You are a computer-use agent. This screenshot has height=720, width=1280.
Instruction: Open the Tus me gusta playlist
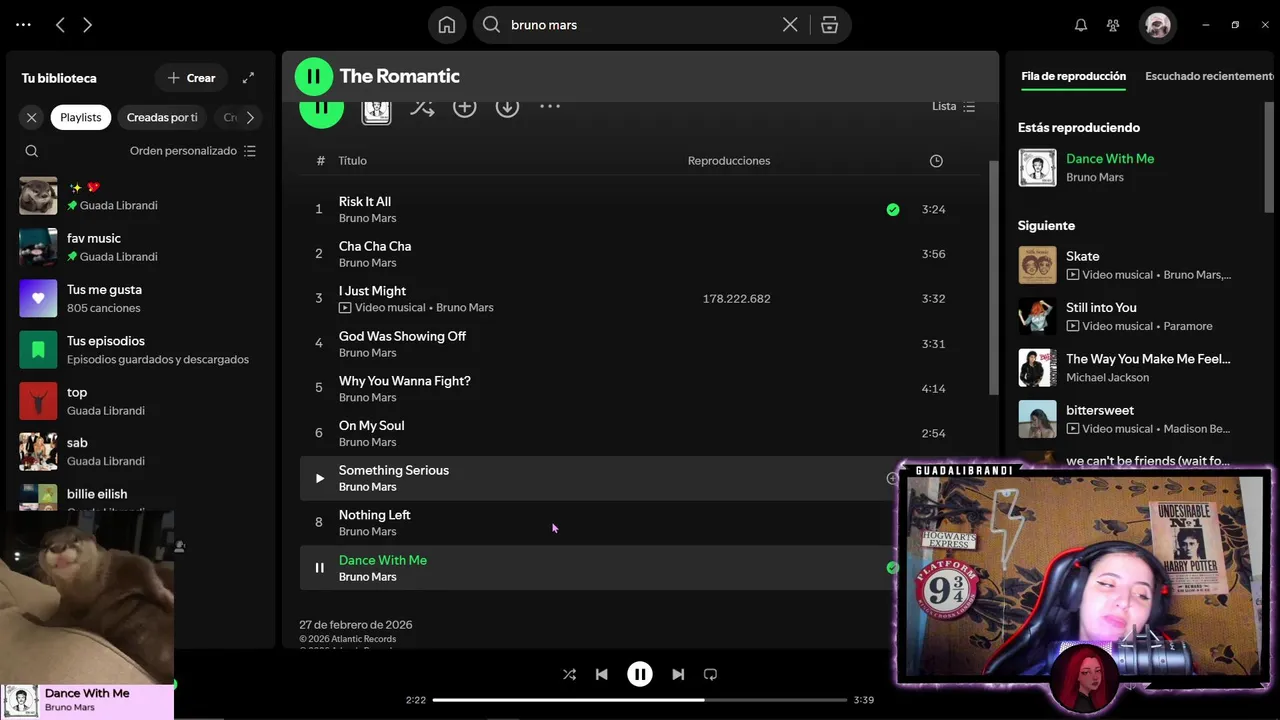140,298
